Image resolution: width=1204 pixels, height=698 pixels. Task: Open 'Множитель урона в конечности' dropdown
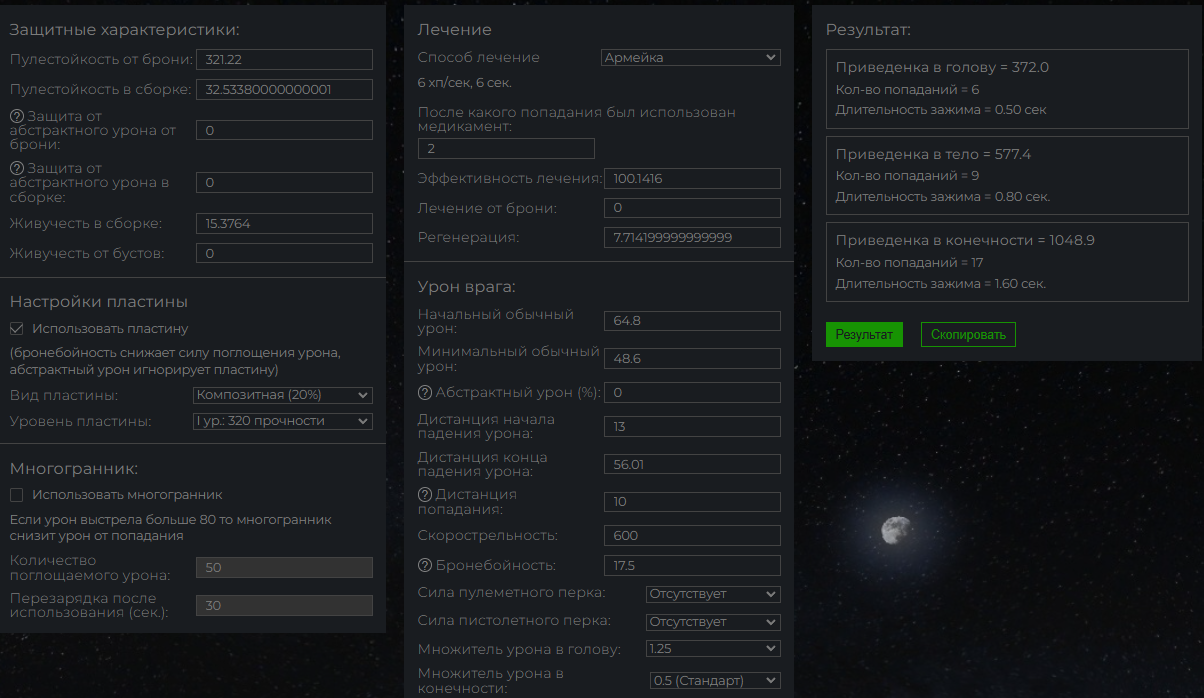click(x=713, y=681)
